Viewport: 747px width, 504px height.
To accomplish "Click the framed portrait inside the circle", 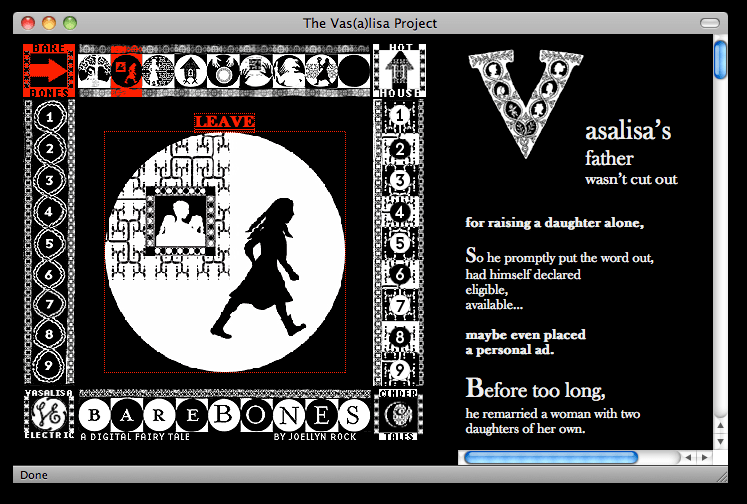I will (182, 221).
